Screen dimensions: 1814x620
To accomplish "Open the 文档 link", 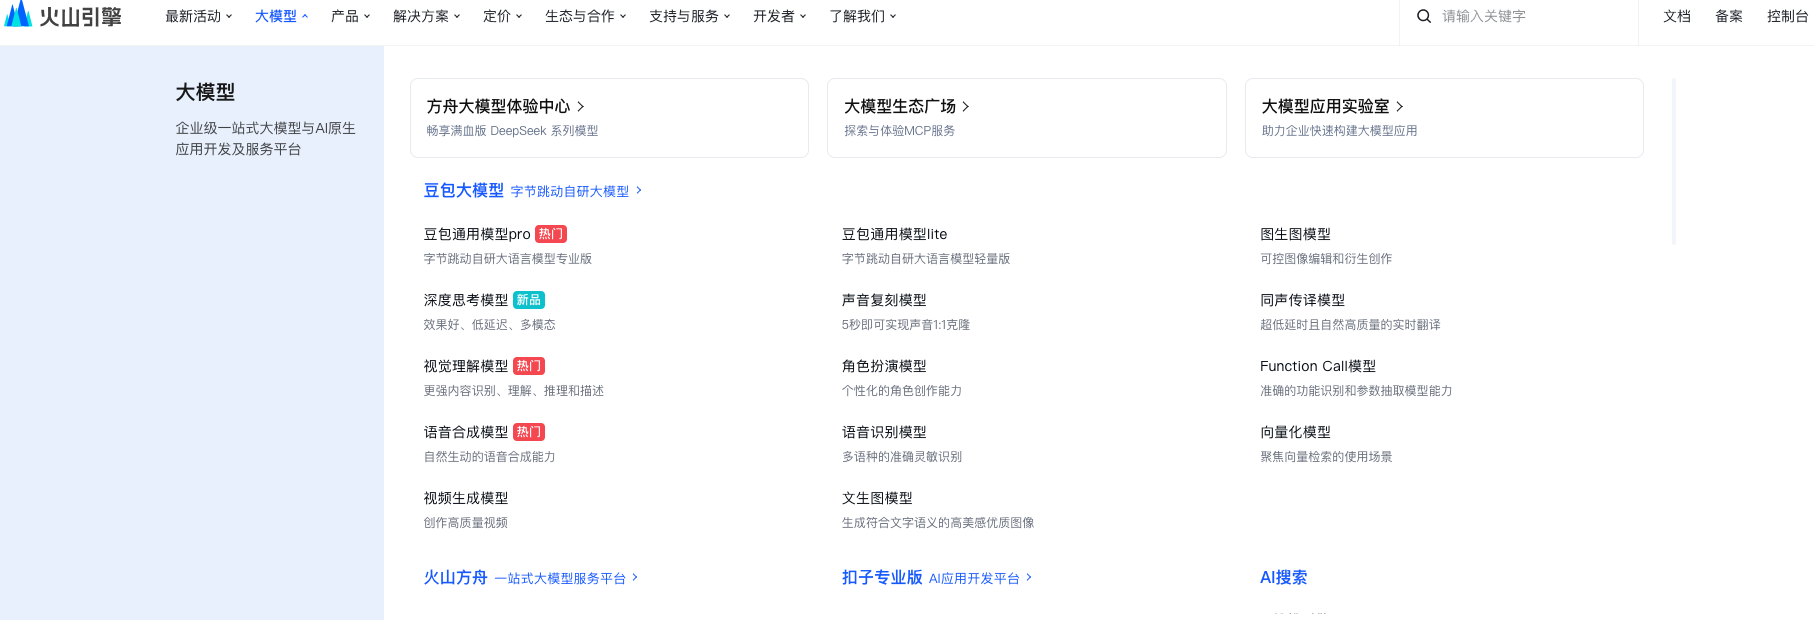I will point(1677,16).
